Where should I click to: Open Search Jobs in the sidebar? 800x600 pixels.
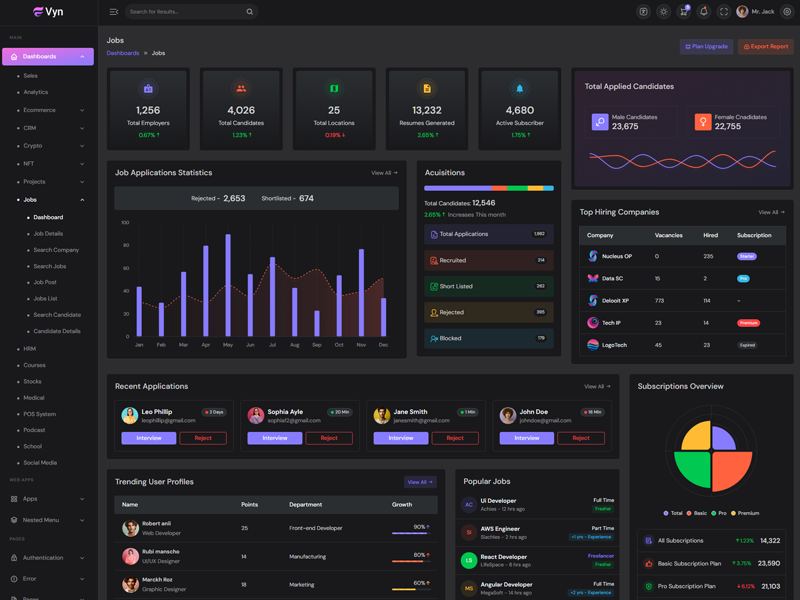pyautogui.click(x=50, y=266)
